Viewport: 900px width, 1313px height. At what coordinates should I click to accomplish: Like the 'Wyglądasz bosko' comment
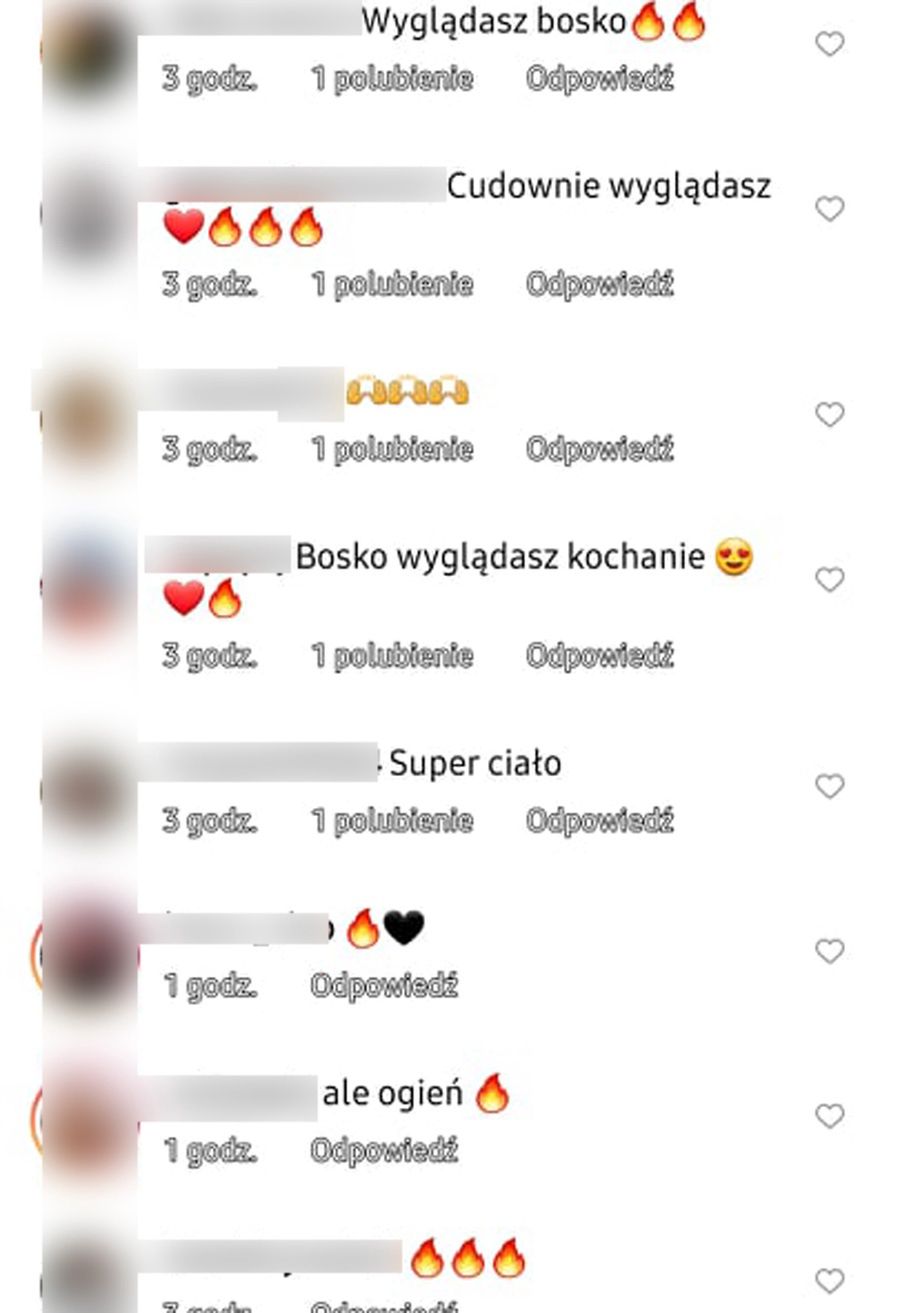[x=829, y=43]
